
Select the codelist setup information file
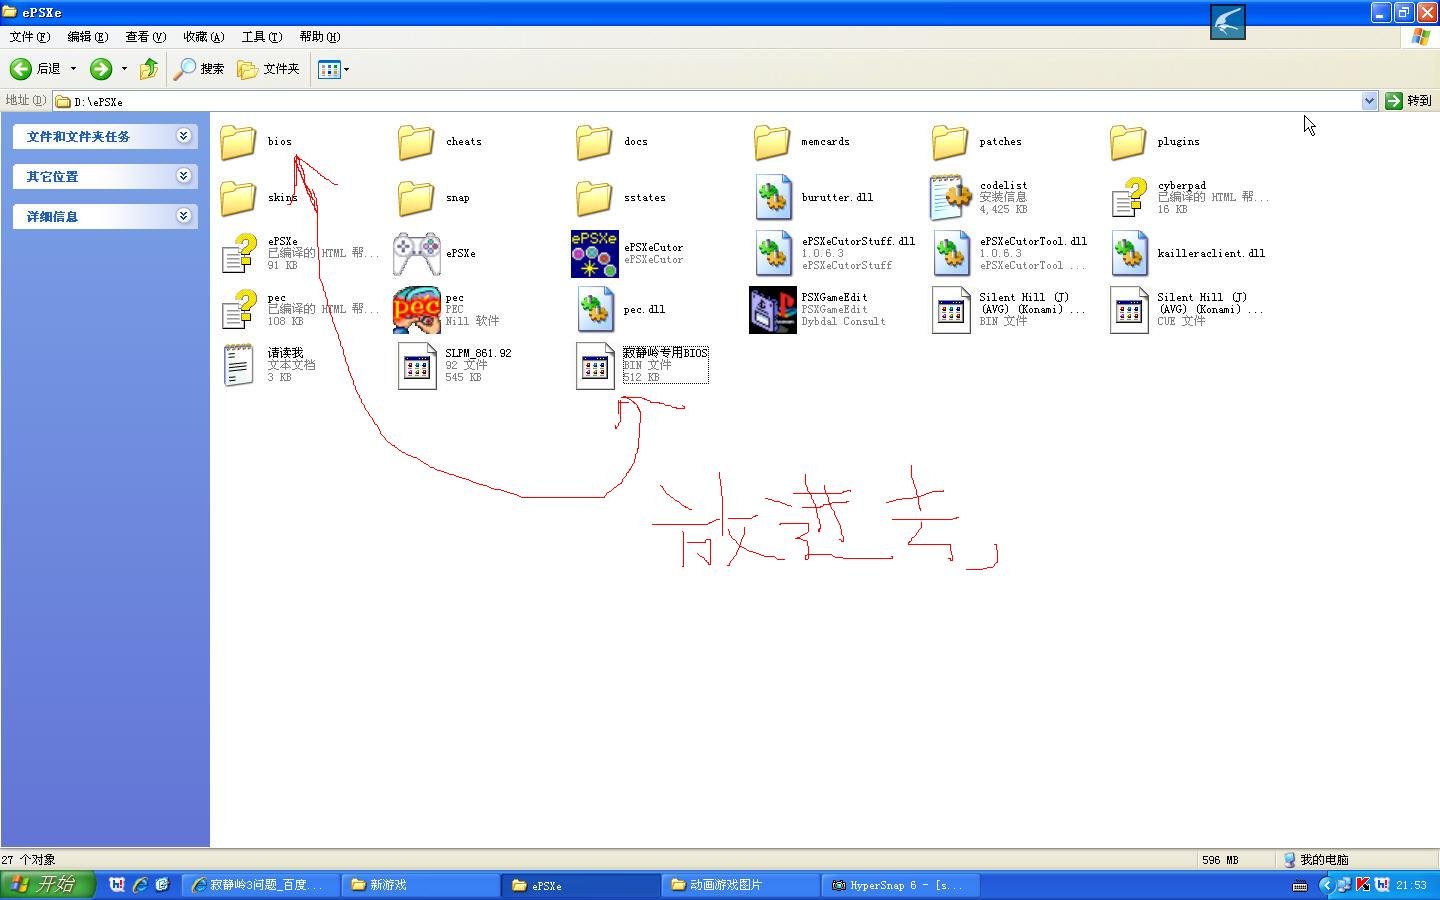(x=950, y=198)
